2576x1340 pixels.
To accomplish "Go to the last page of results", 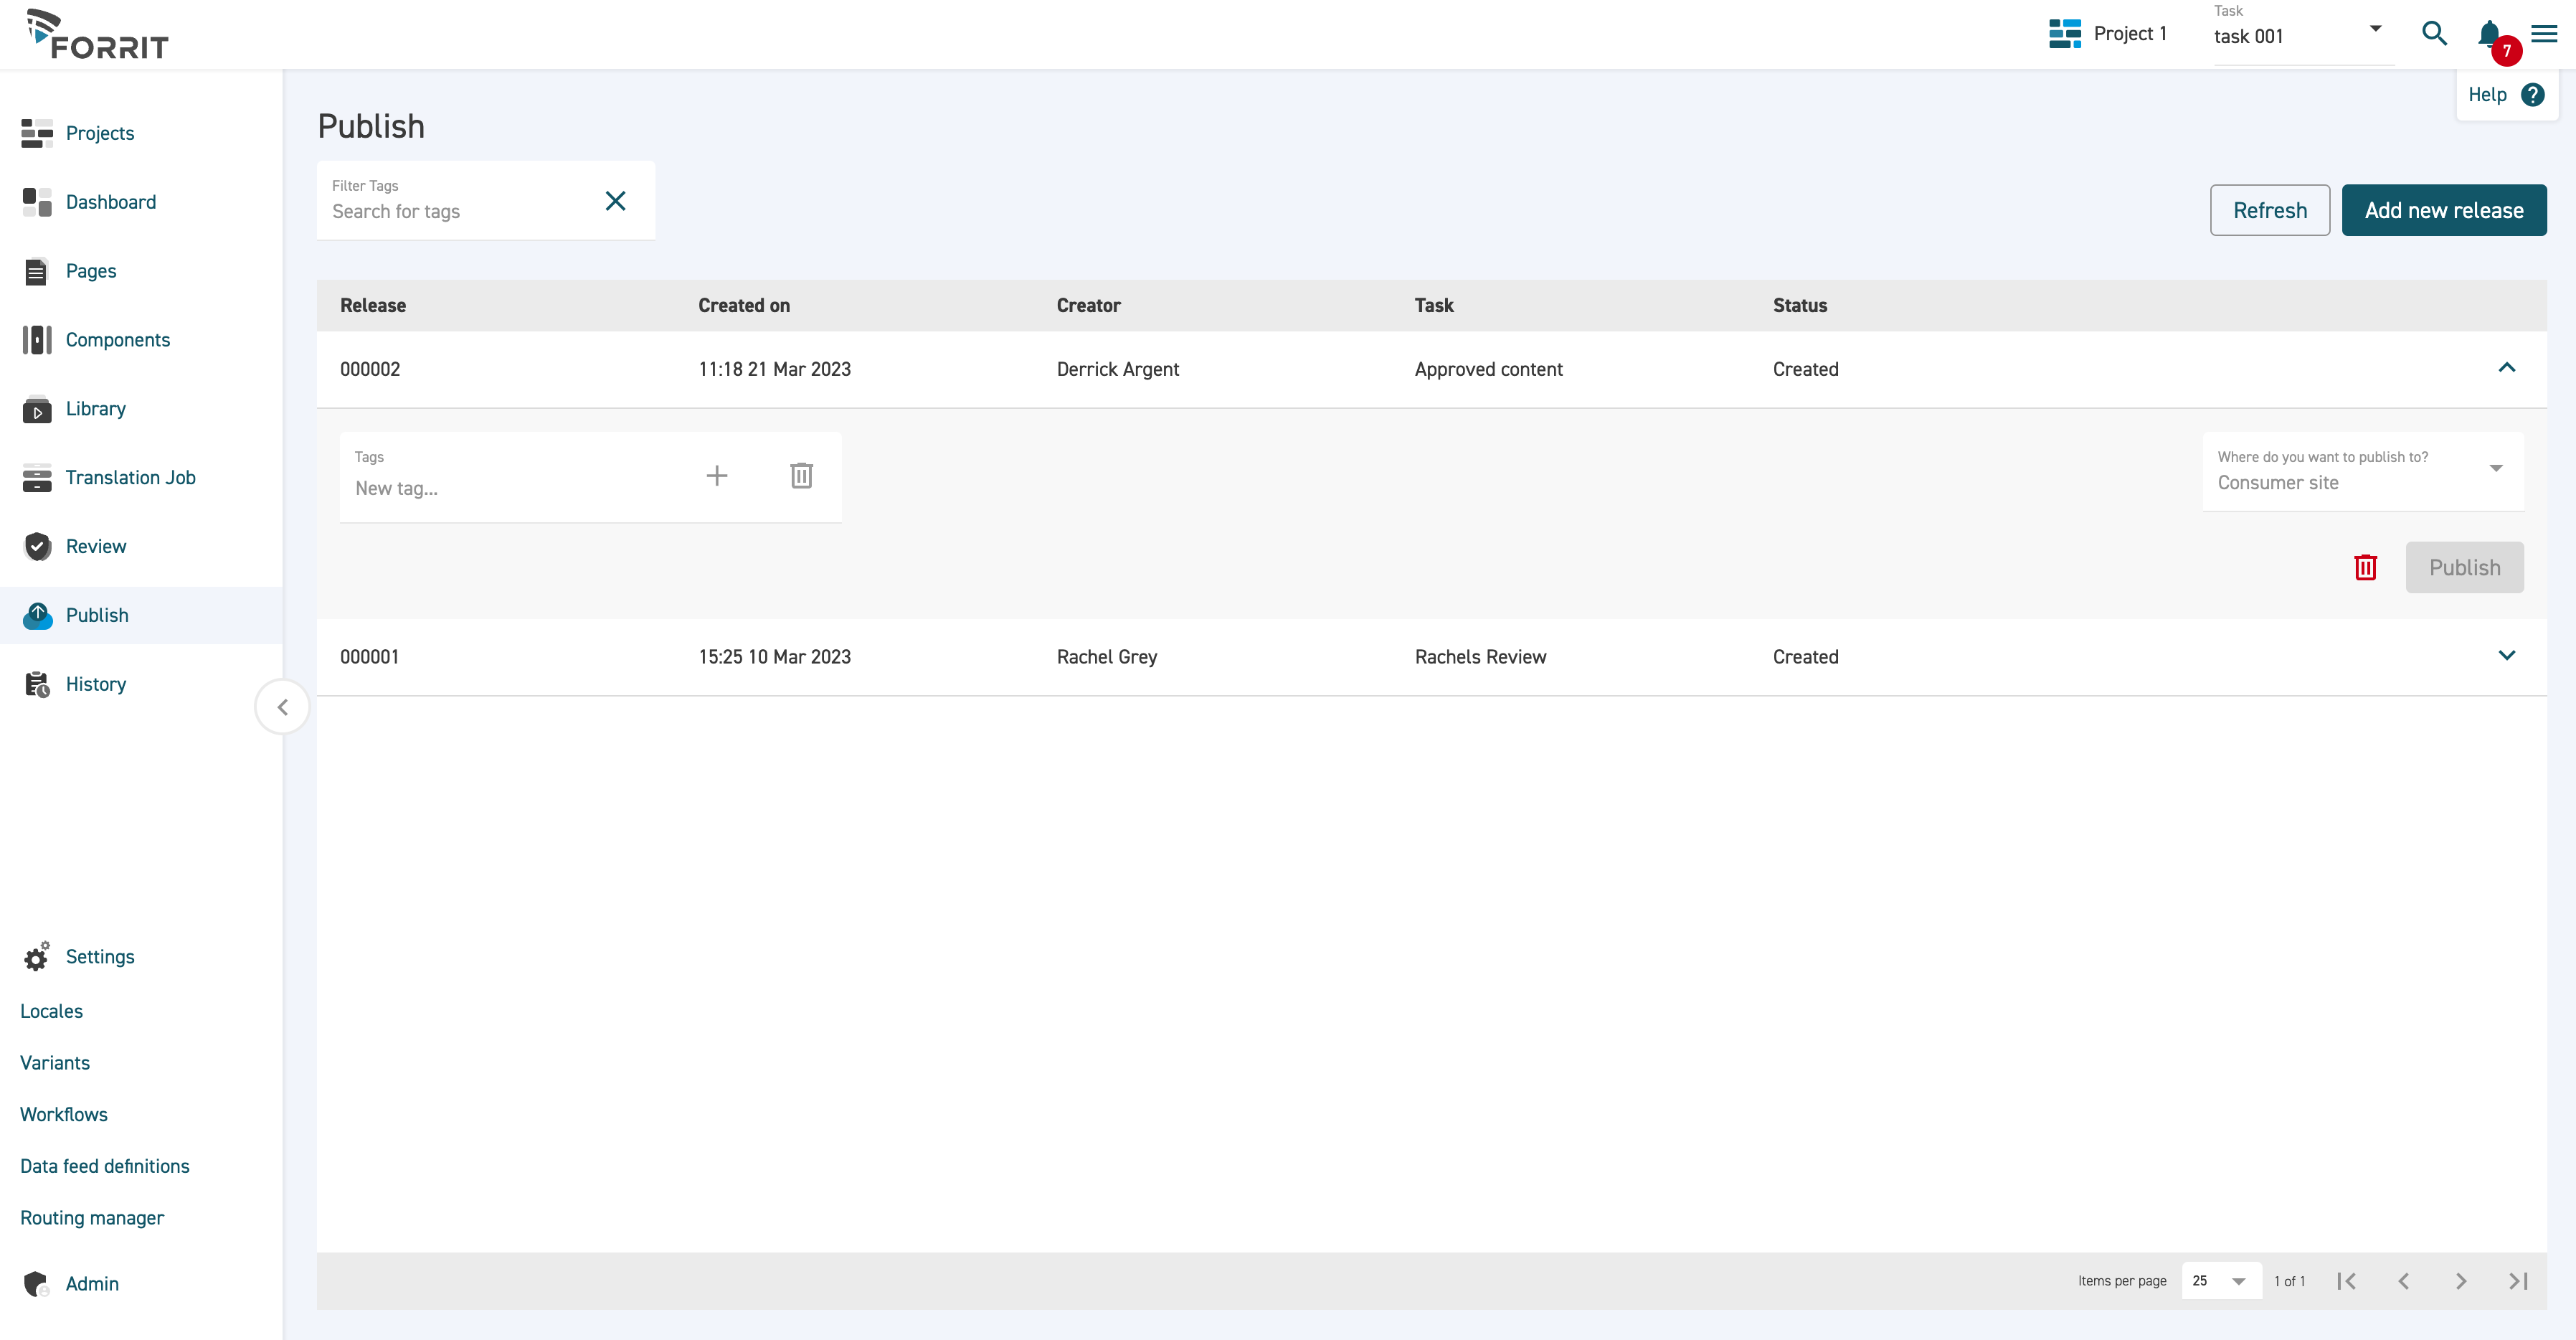I will pos(2518,1281).
